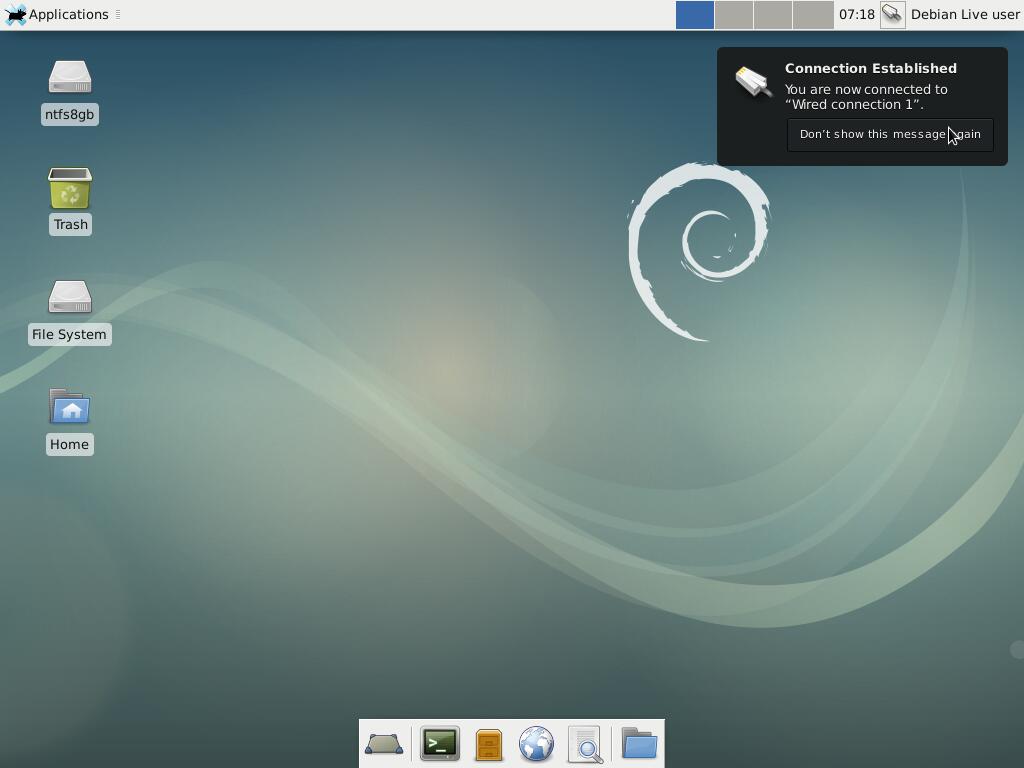
Task: Switch to the fourth workspace
Action: click(x=812, y=14)
